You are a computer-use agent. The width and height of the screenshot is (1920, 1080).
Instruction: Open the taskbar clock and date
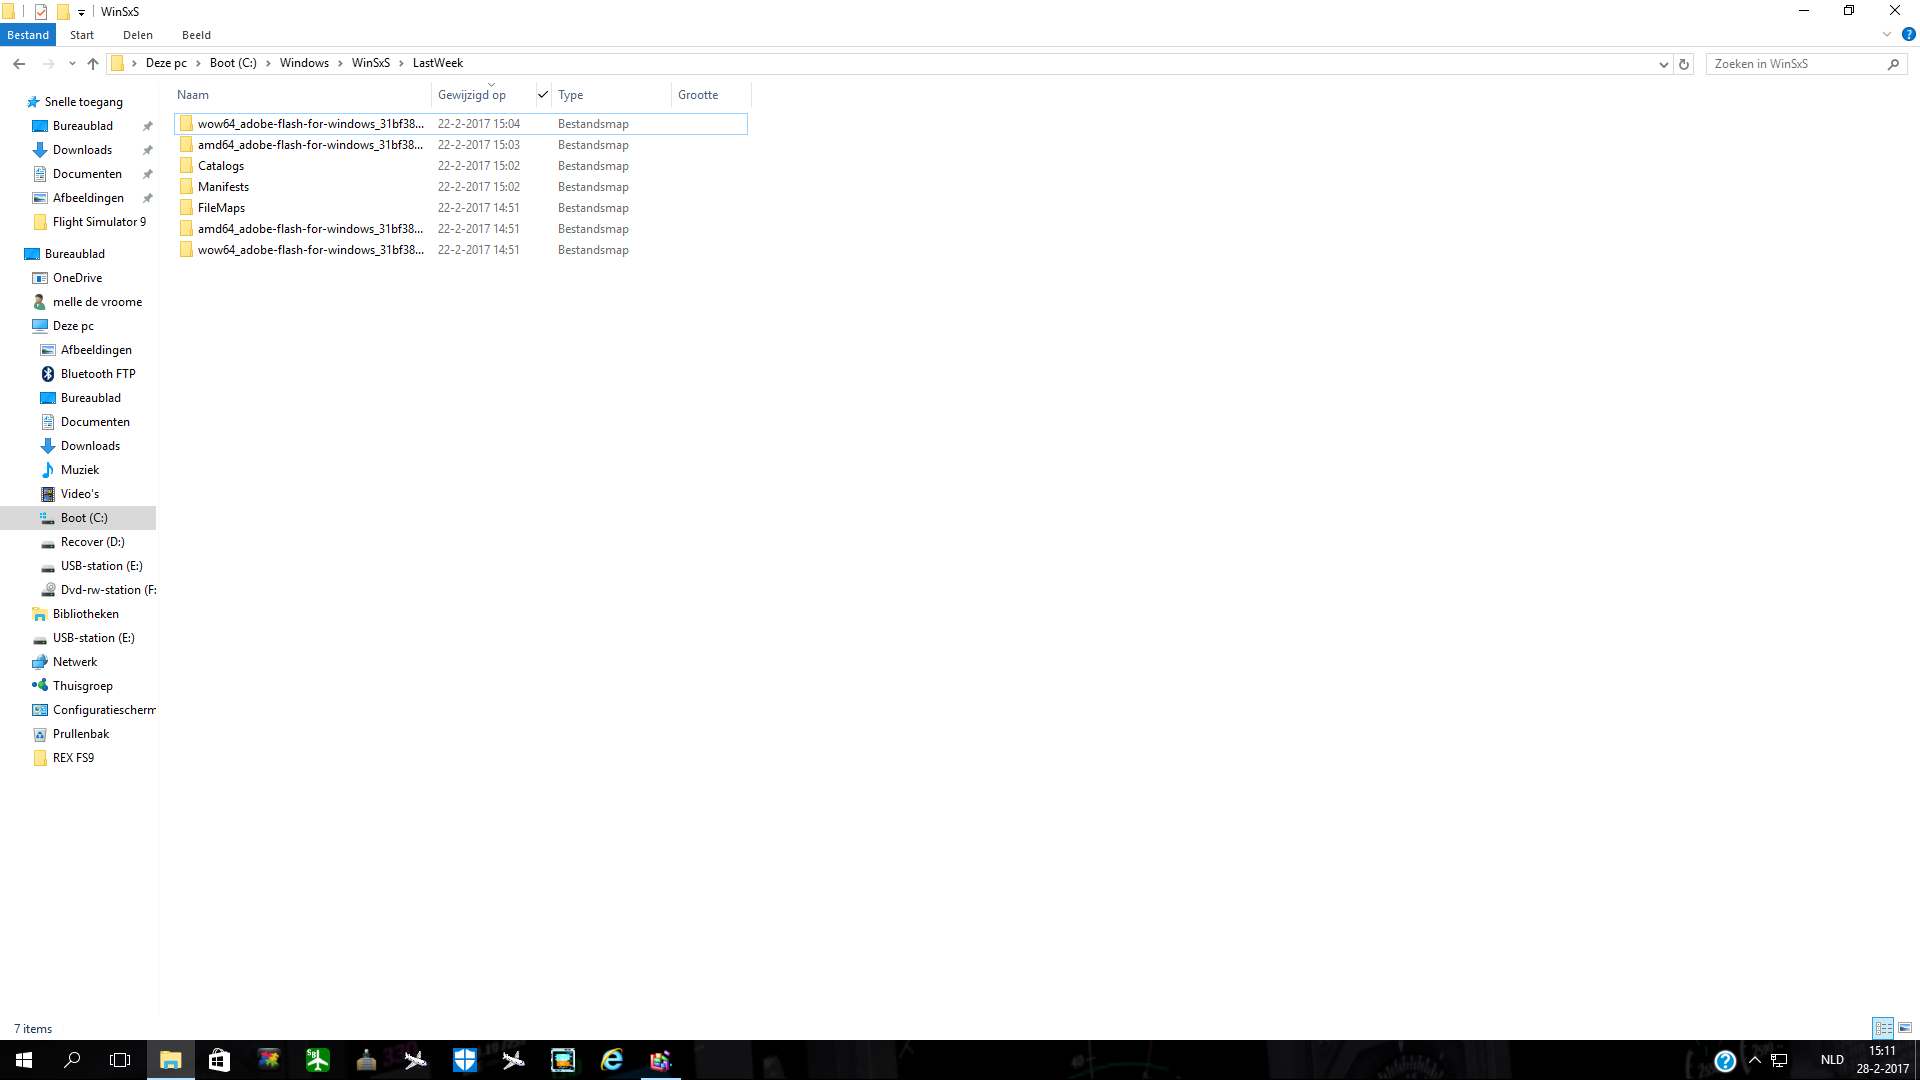(x=1883, y=1060)
